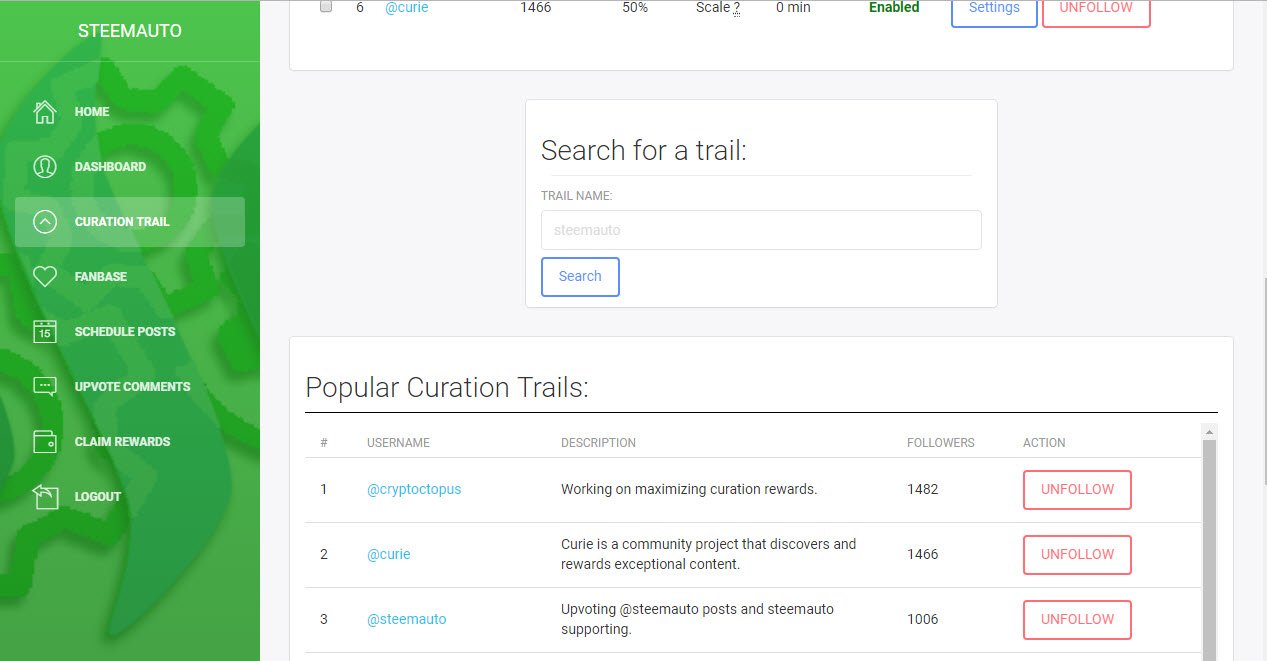Screen dimensions: 1267x661
Task: Click the 1482 followers count
Action: pyautogui.click(x=923, y=490)
